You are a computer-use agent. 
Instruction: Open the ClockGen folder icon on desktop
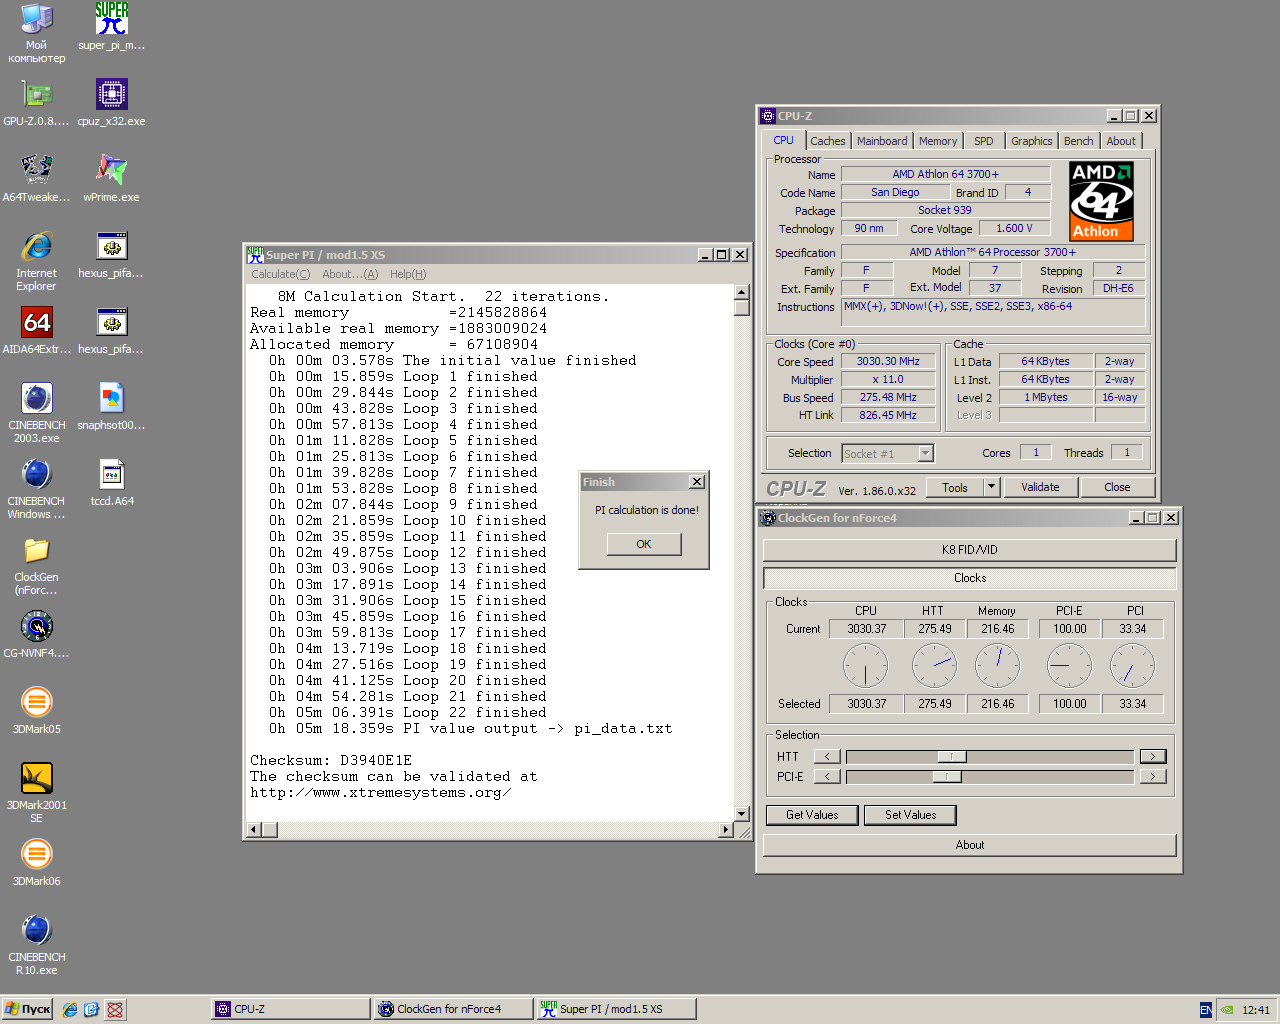coord(36,551)
